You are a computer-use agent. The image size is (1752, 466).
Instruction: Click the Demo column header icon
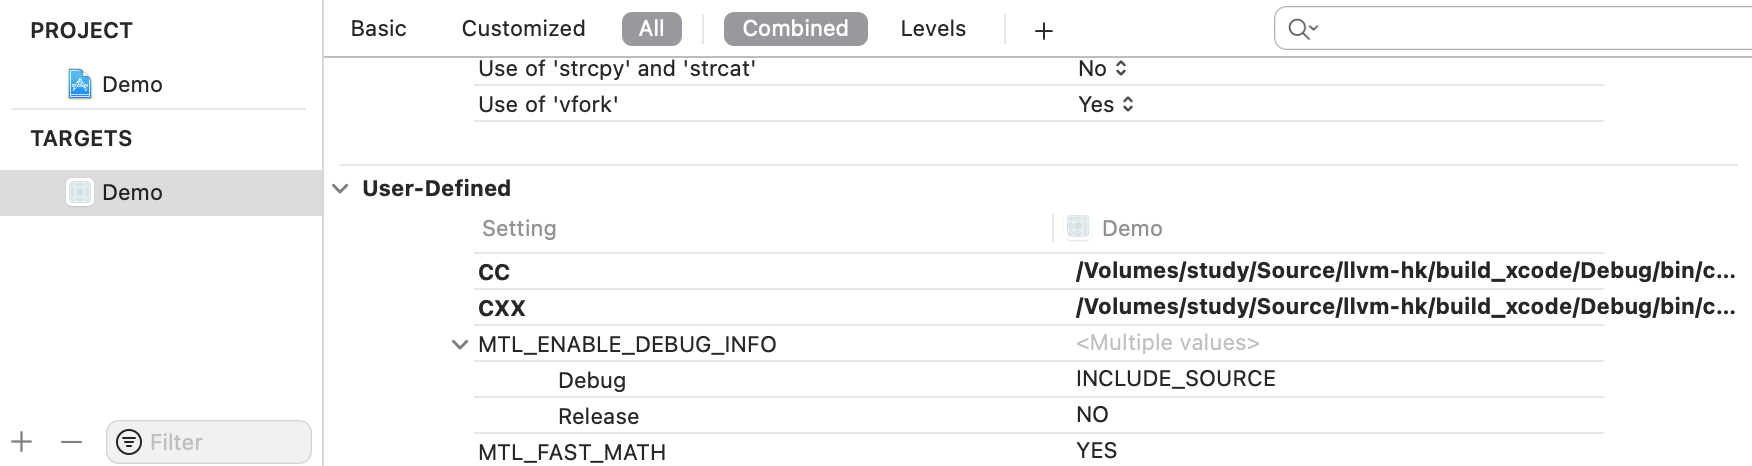tap(1078, 227)
